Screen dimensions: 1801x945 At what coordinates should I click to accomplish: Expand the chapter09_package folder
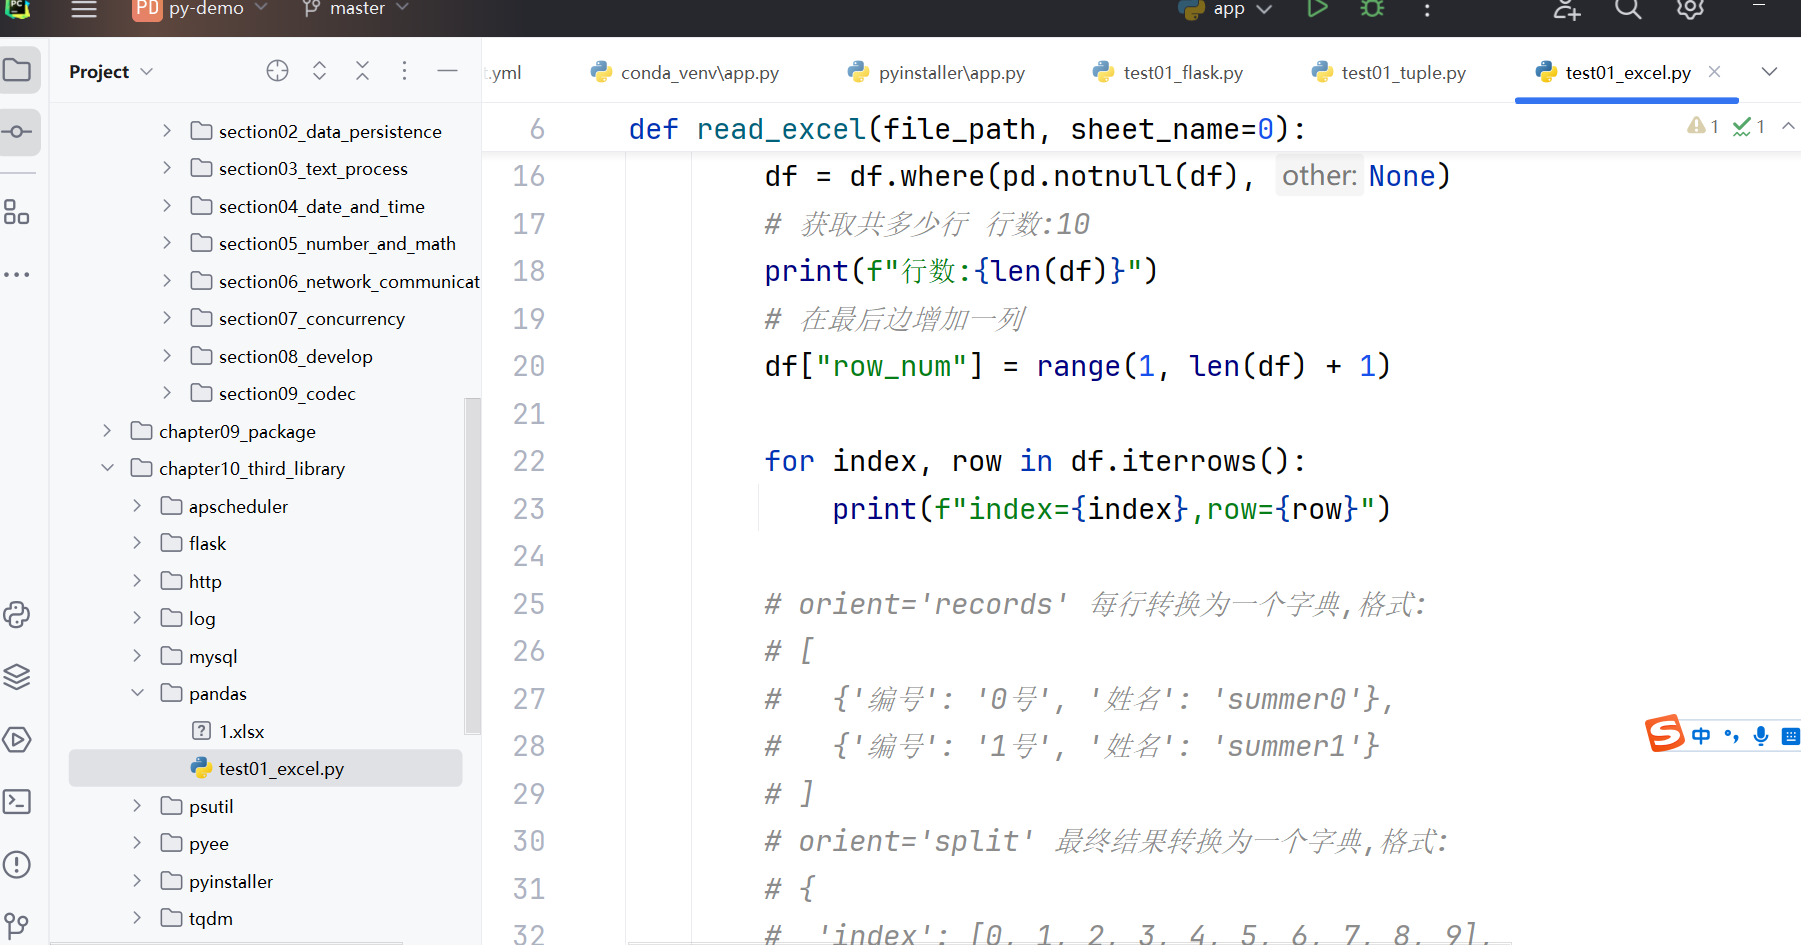pos(108,431)
